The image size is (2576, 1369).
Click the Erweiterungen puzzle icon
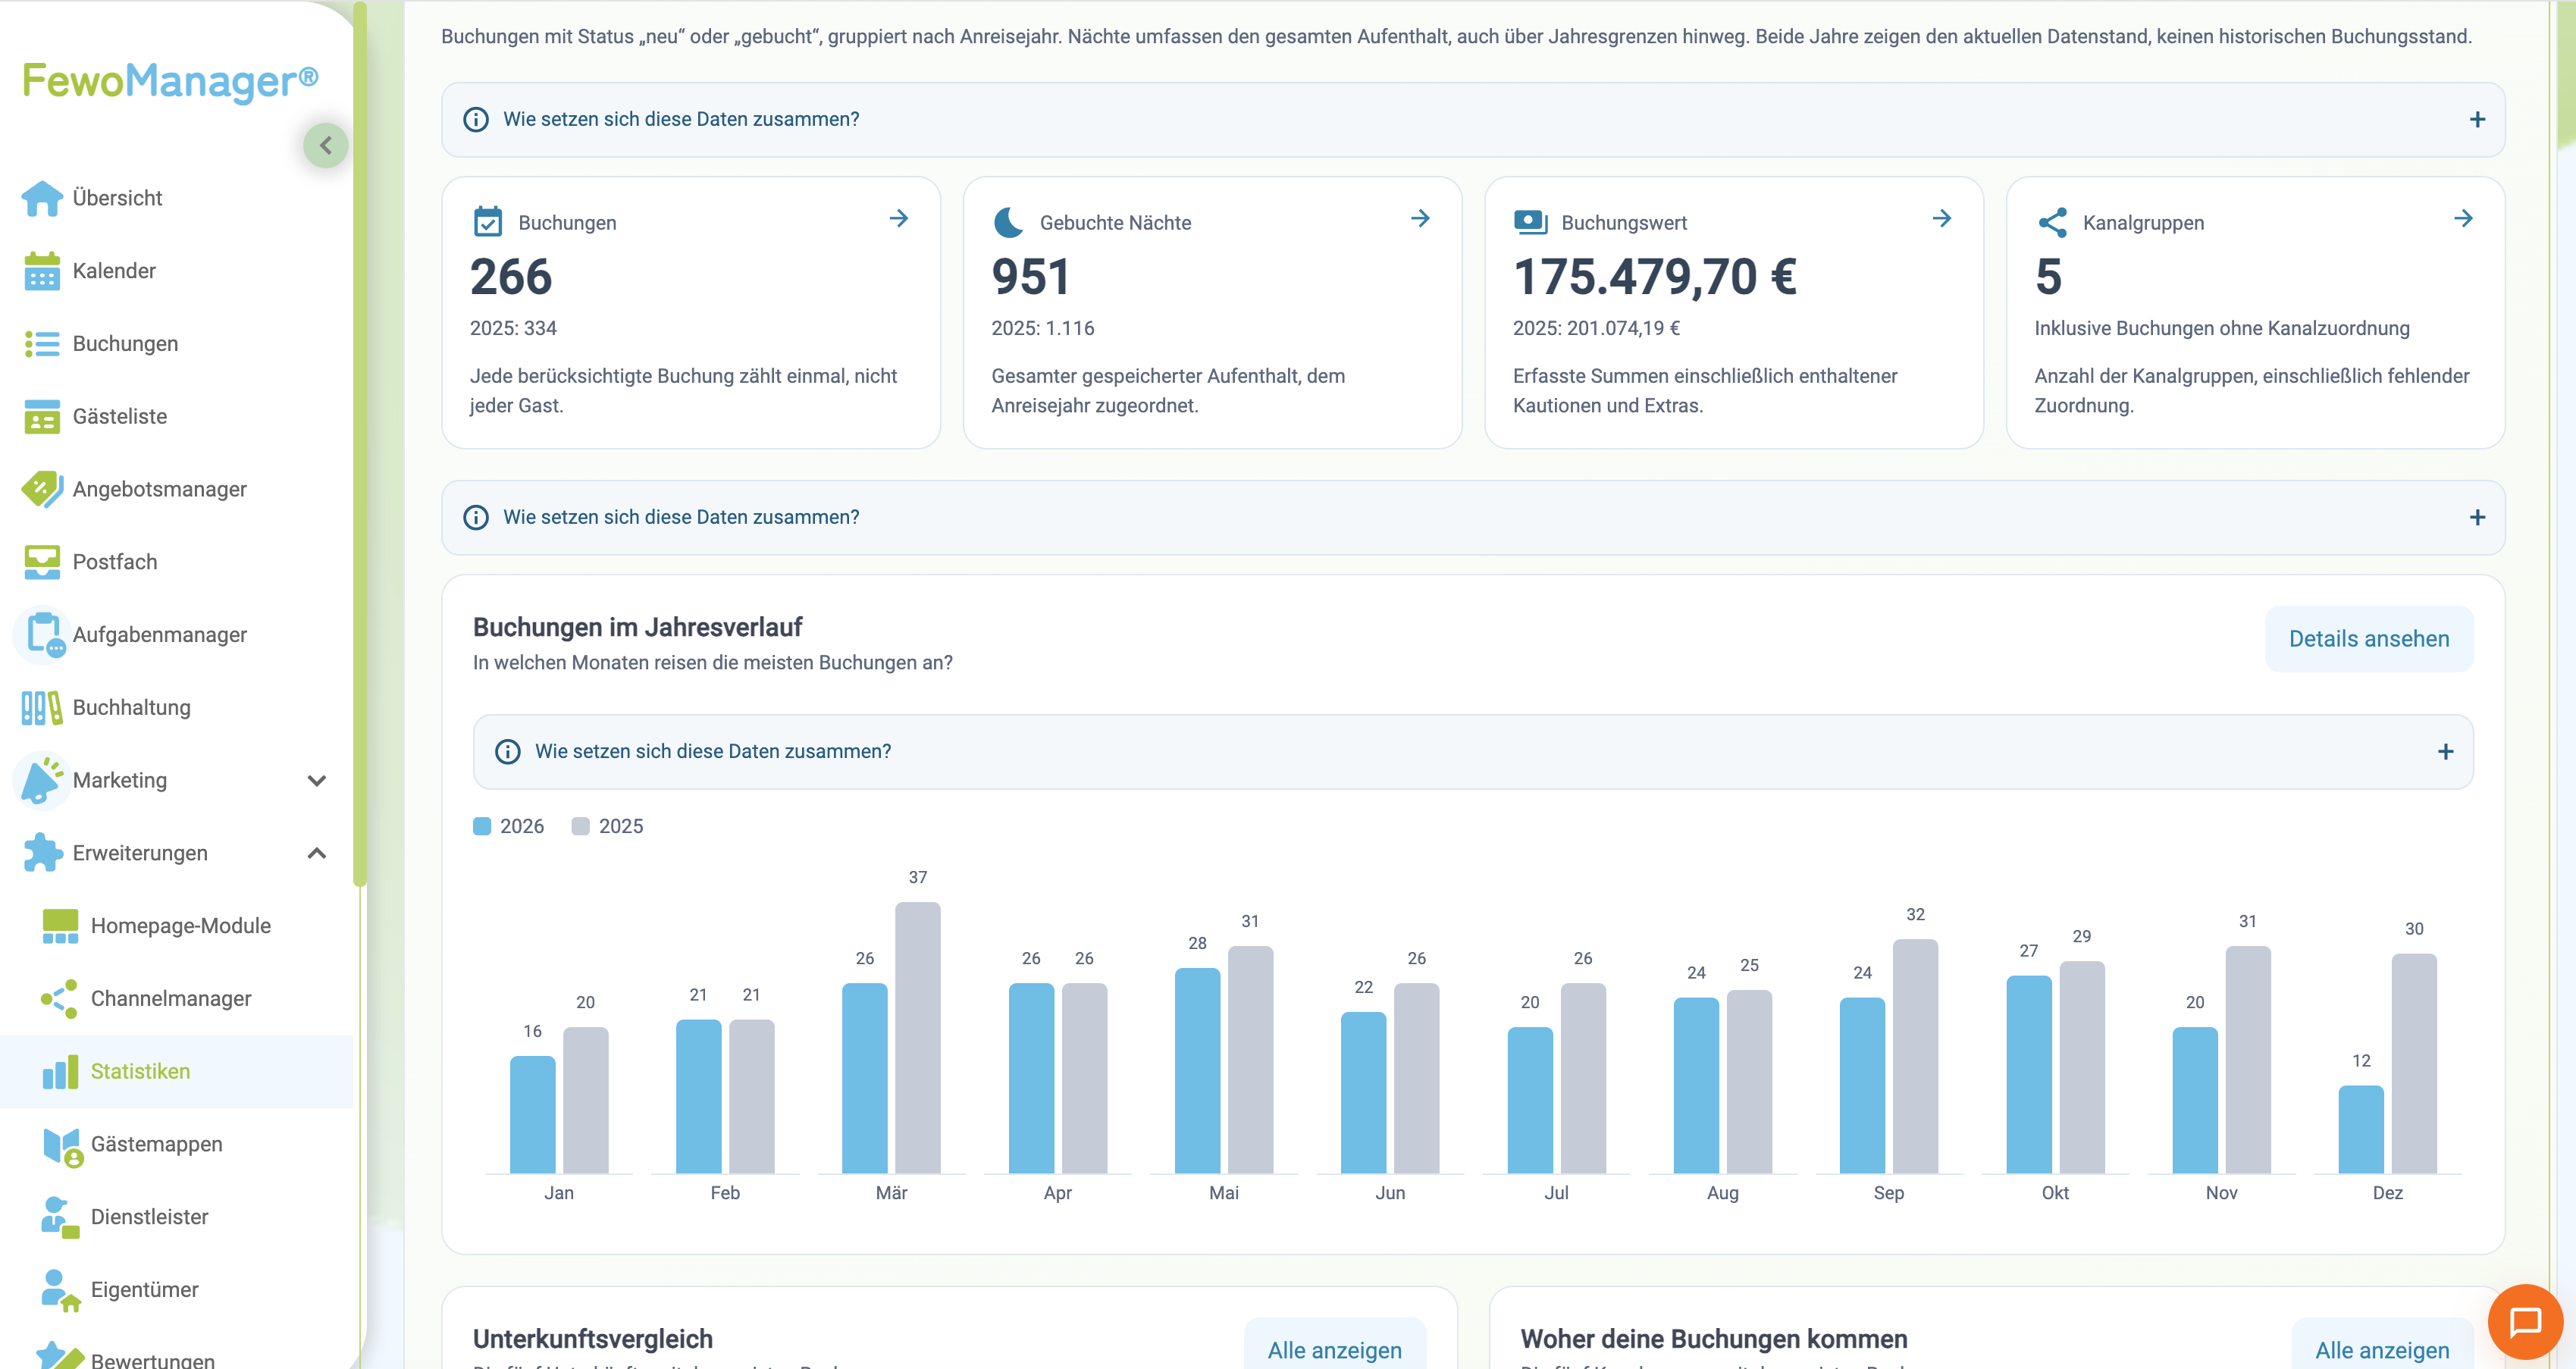[42, 853]
